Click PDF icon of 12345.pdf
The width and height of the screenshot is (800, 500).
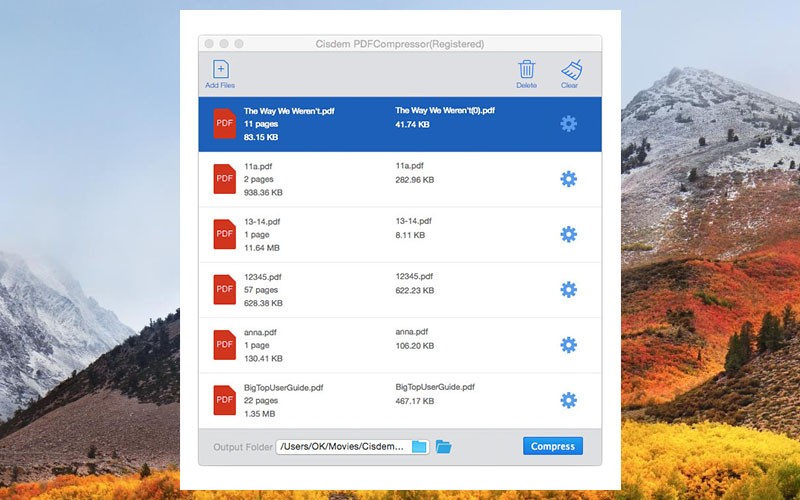point(224,289)
